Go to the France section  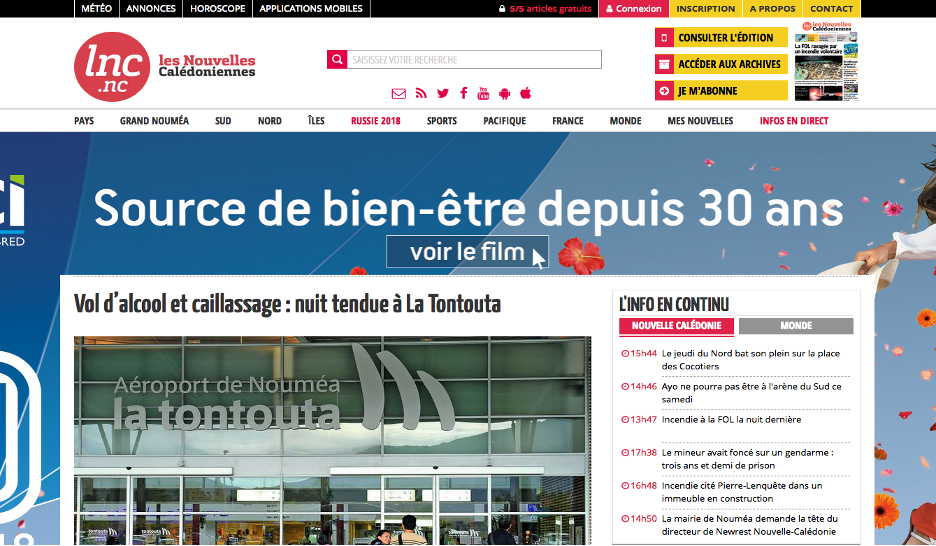[568, 121]
